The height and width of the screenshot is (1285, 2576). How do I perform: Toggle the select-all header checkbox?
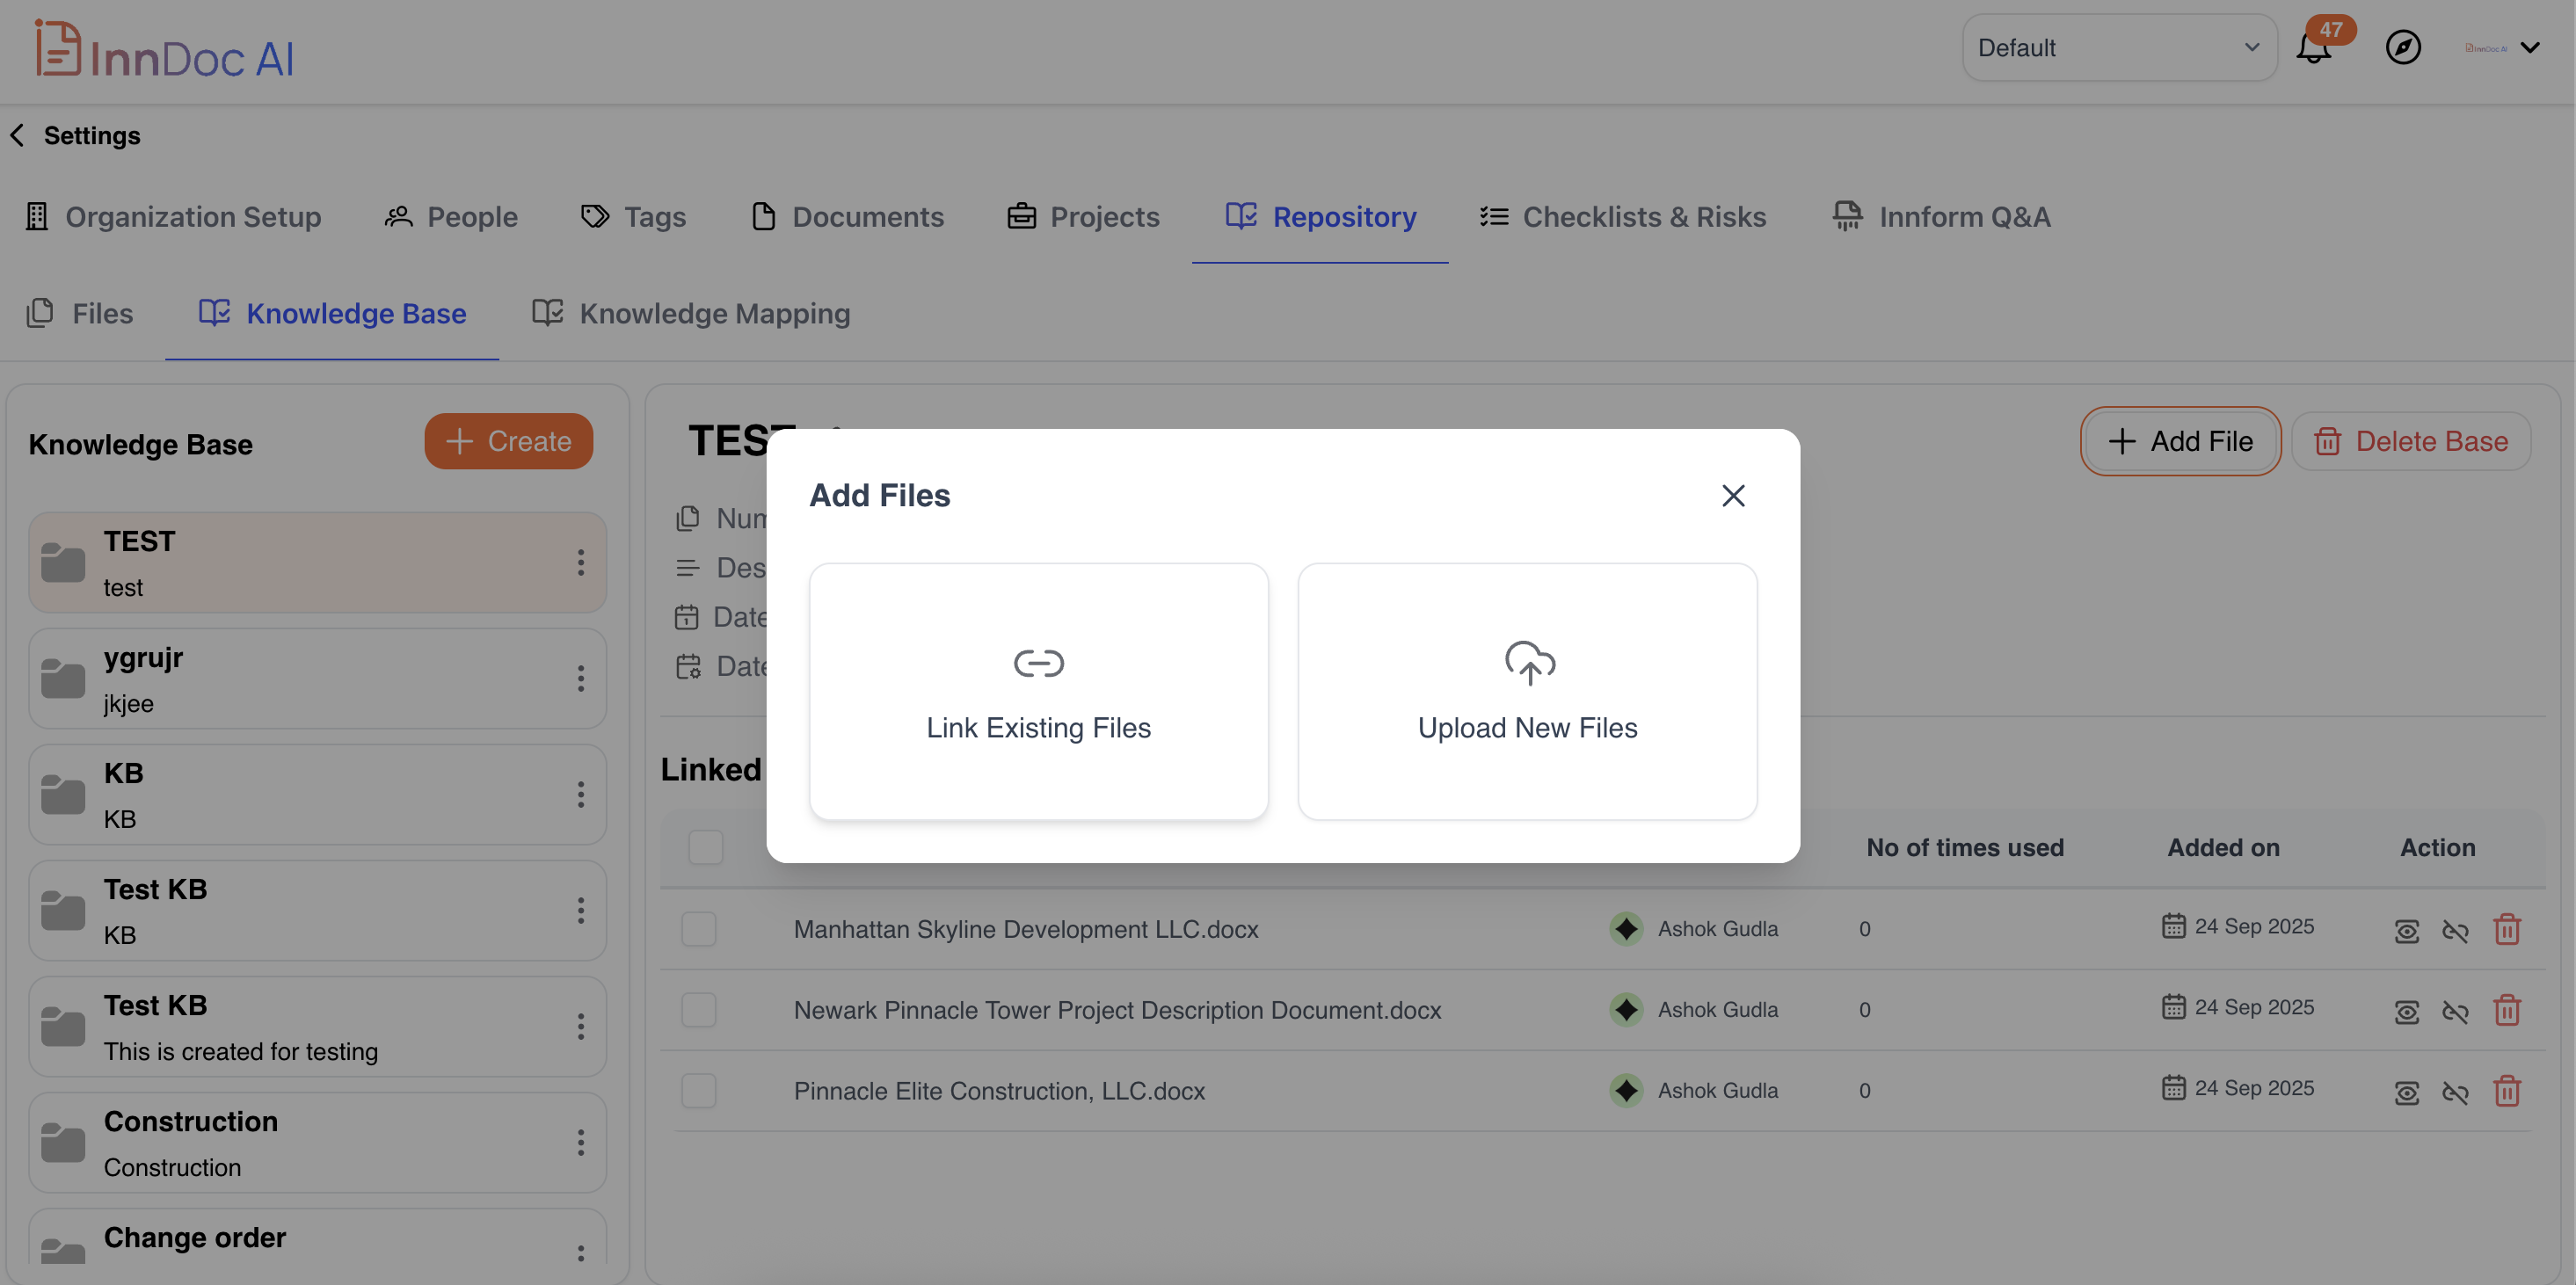[706, 847]
